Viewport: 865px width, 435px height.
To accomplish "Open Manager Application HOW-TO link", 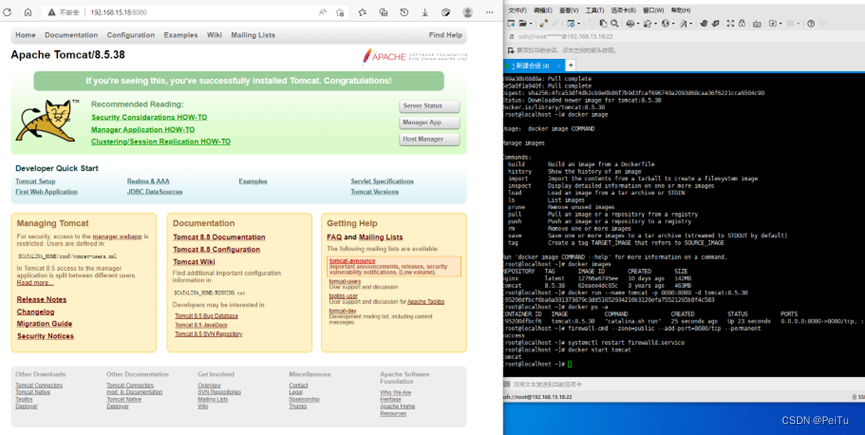I will pyautogui.click(x=143, y=130).
